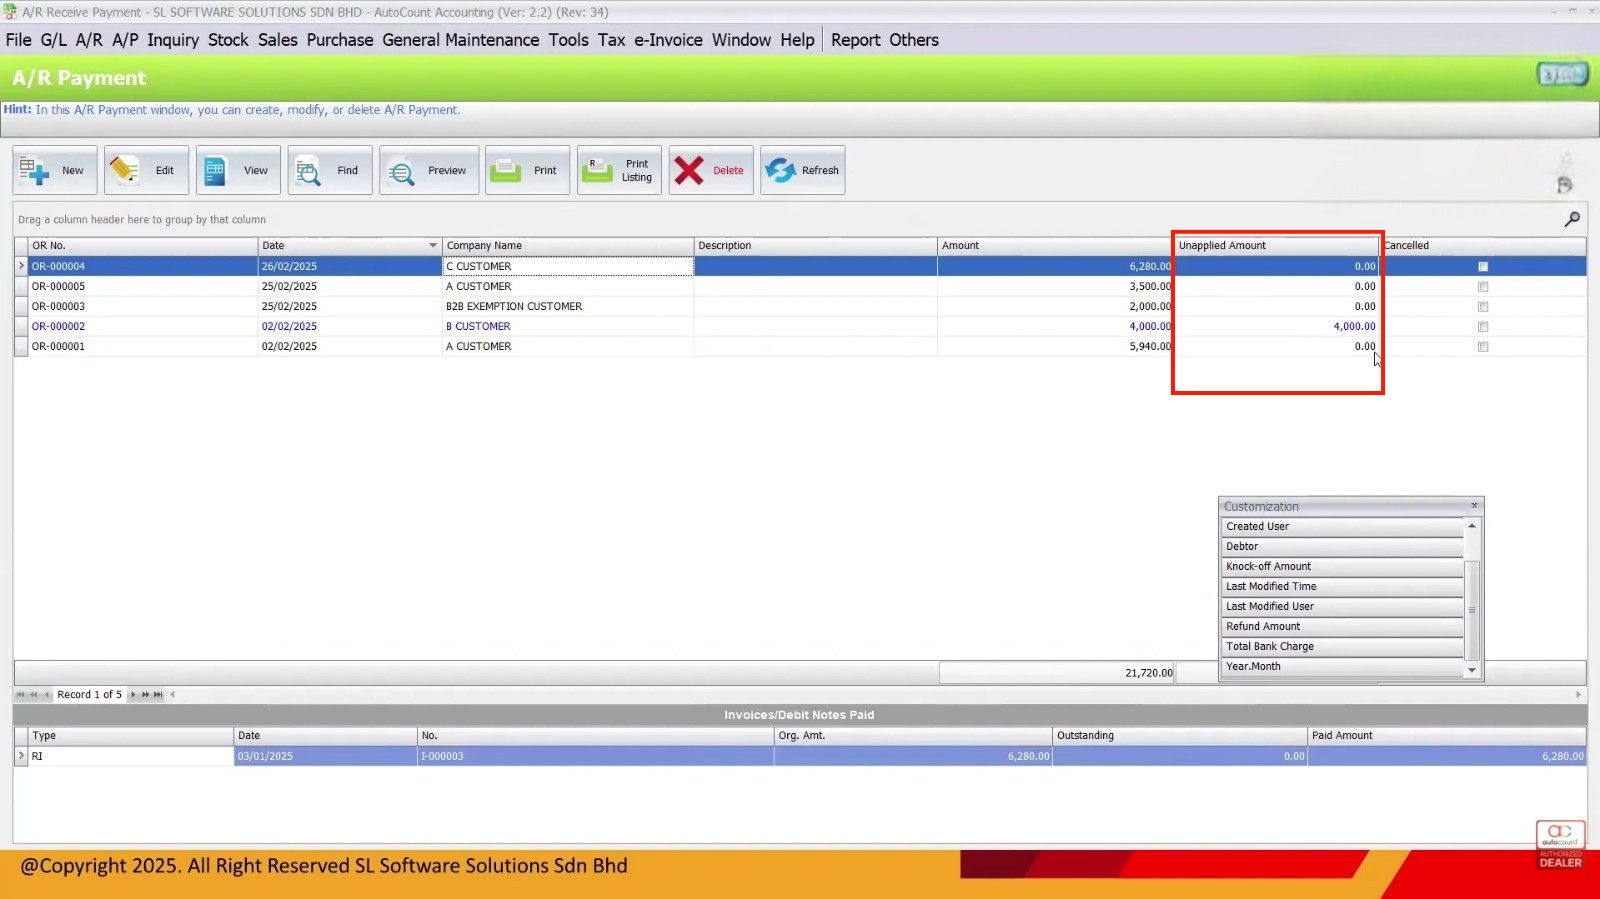Open the File menu
This screenshot has width=1600, height=899.
19,40
